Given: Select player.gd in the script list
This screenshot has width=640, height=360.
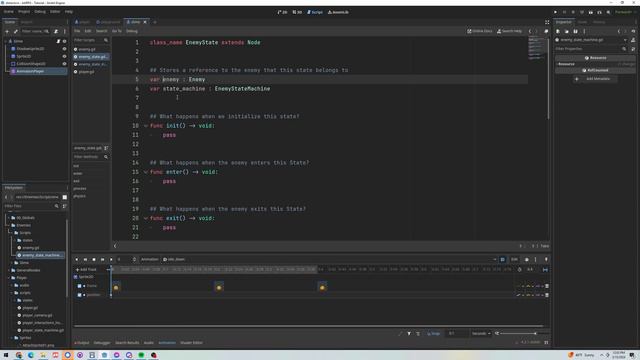Looking at the screenshot, I should coord(86,72).
